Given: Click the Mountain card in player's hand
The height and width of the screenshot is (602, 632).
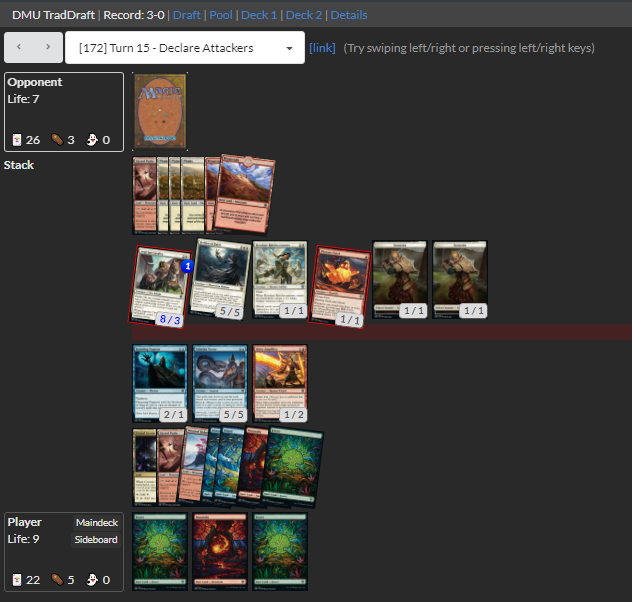Looking at the screenshot, I should click(220, 552).
